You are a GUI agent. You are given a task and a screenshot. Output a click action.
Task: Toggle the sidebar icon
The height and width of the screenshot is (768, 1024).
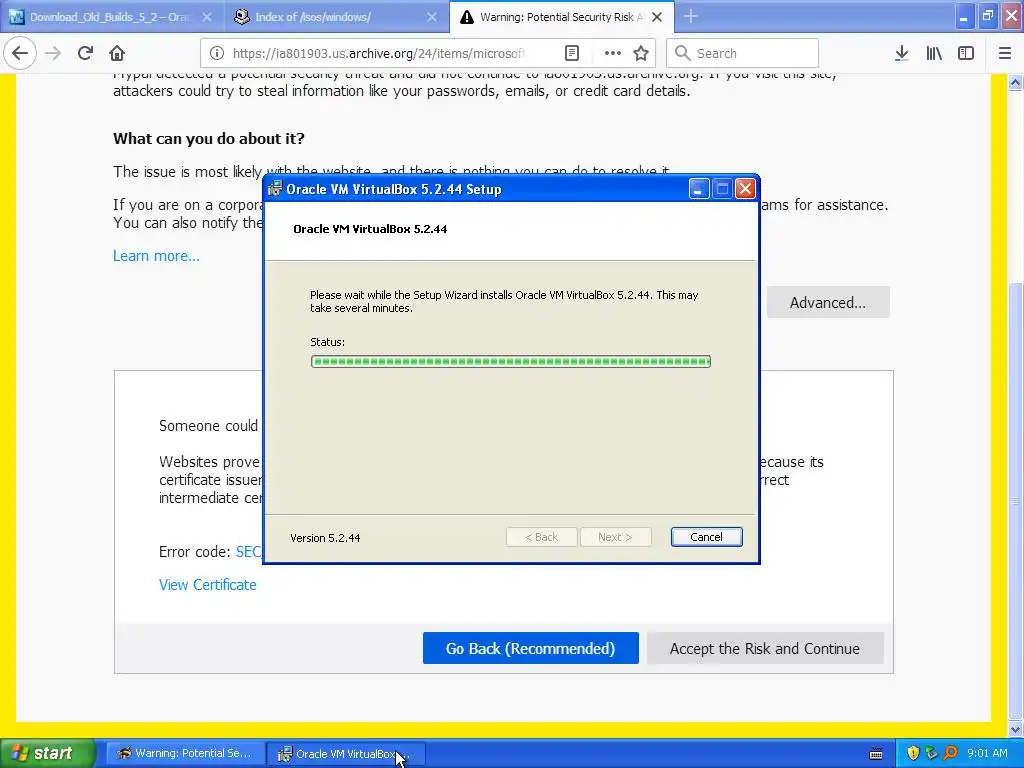(x=966, y=53)
